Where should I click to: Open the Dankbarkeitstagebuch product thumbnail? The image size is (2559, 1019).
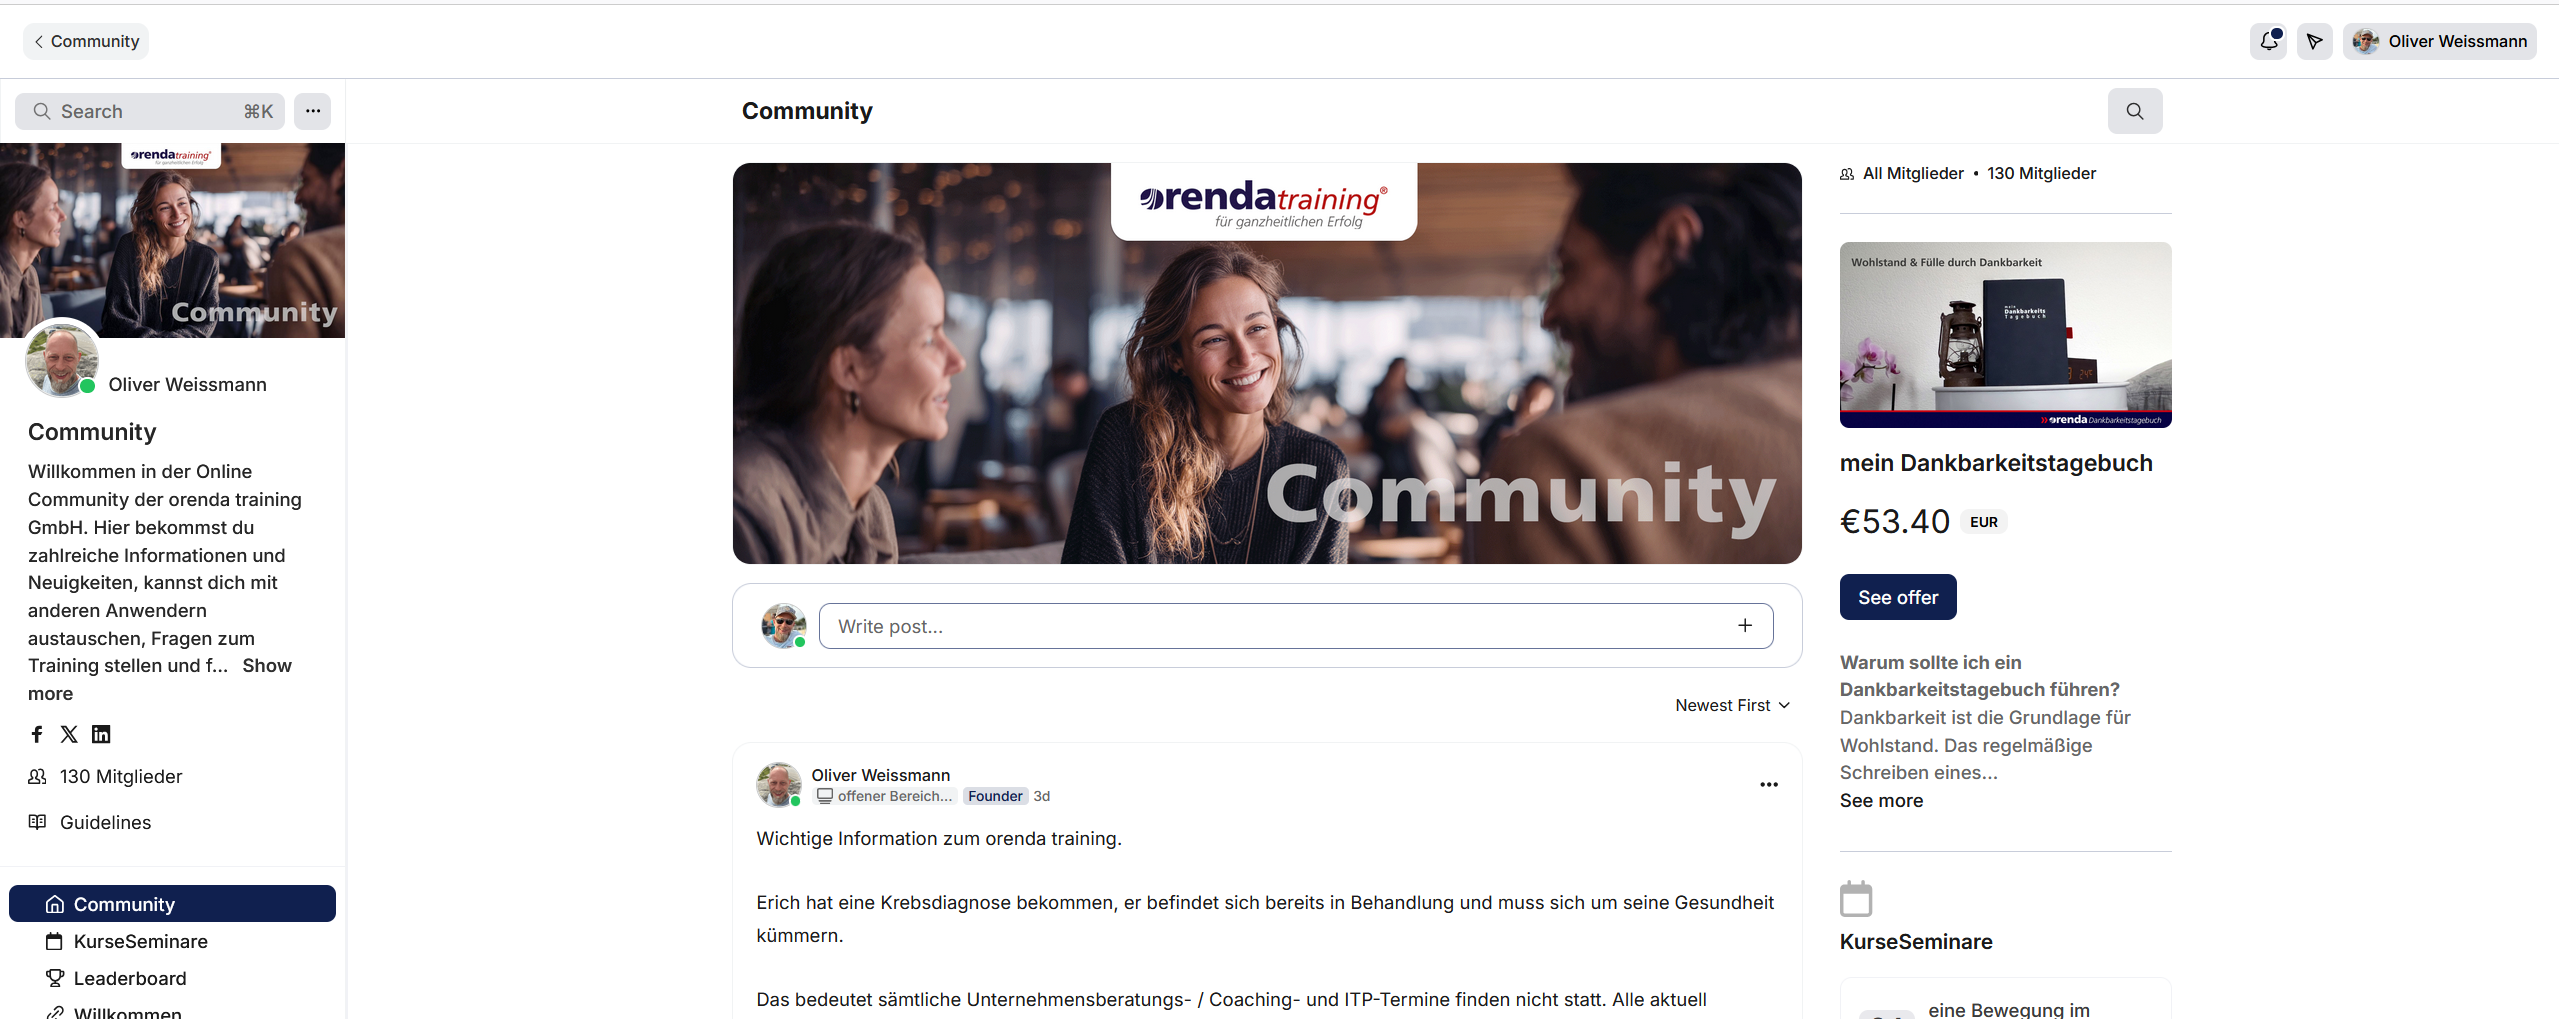pos(2005,335)
